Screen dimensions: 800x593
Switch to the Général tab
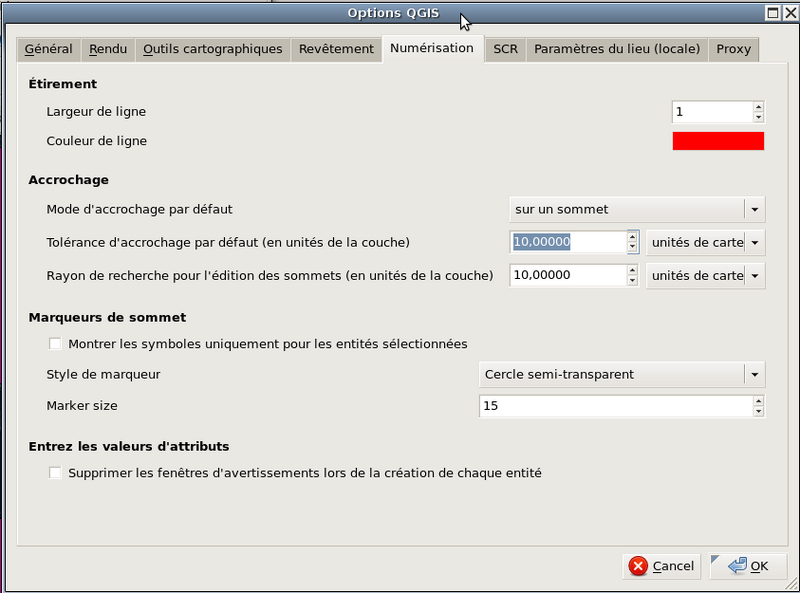(x=48, y=50)
